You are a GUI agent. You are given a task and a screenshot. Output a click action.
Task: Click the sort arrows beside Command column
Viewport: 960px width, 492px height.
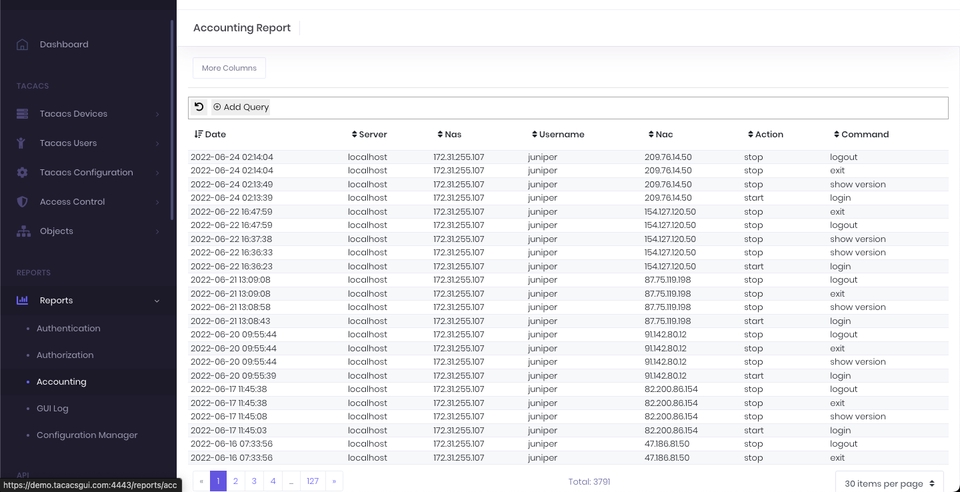point(837,135)
